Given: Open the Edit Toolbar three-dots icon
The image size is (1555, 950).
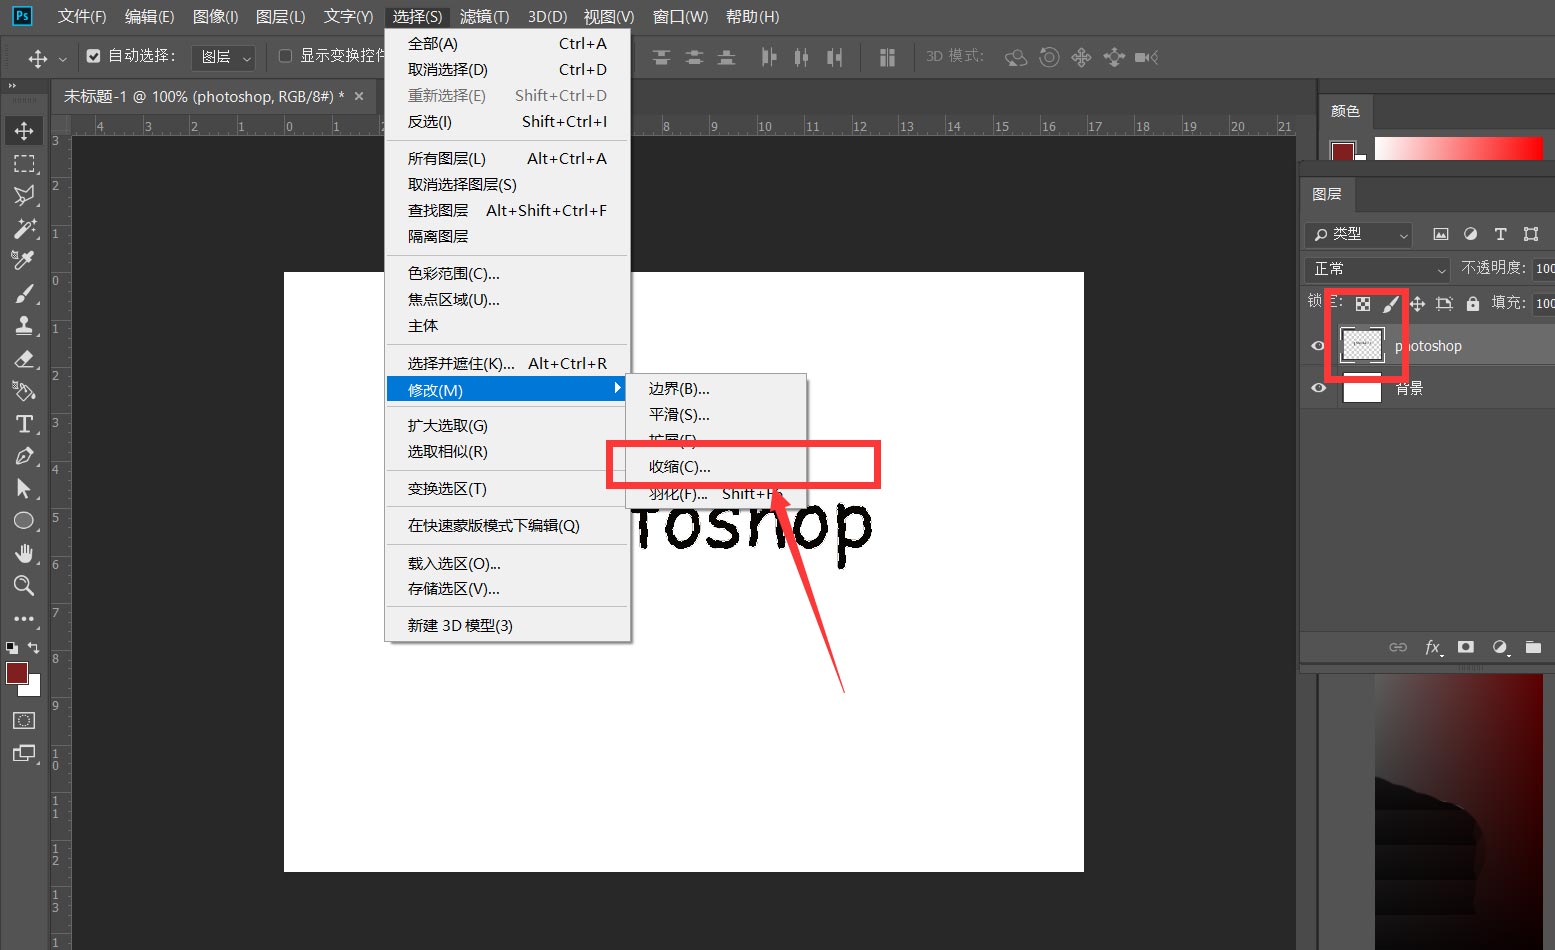Looking at the screenshot, I should tap(24, 618).
